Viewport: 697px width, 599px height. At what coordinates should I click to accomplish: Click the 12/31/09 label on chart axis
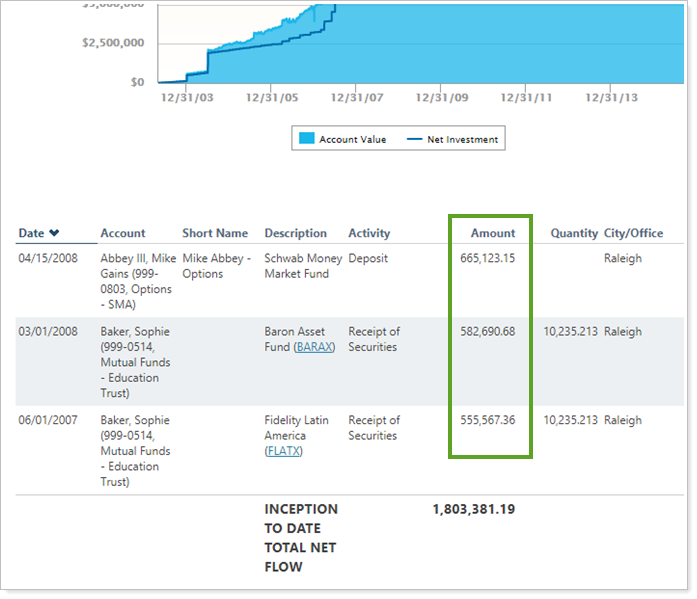pos(441,98)
